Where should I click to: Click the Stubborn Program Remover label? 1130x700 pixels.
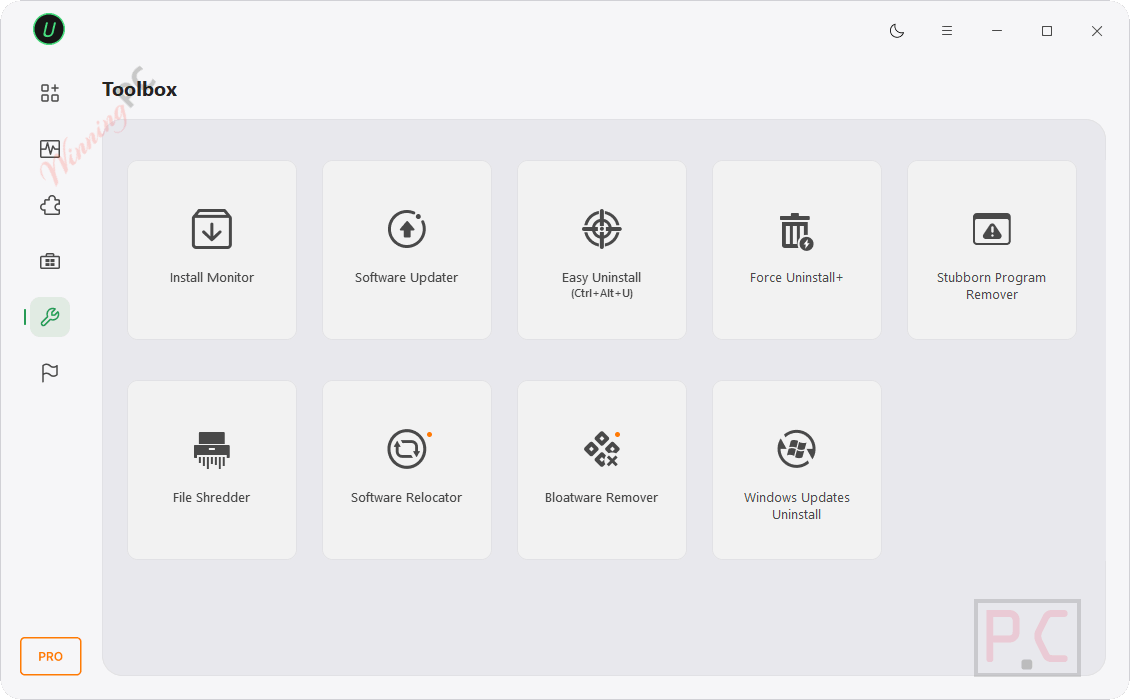point(992,286)
